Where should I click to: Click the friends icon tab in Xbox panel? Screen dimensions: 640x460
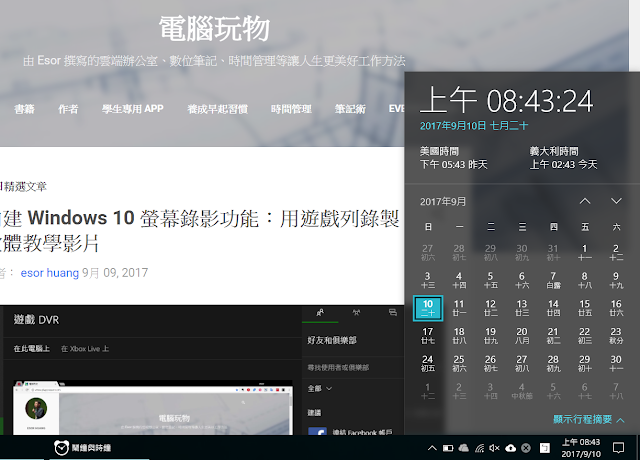tap(320, 313)
